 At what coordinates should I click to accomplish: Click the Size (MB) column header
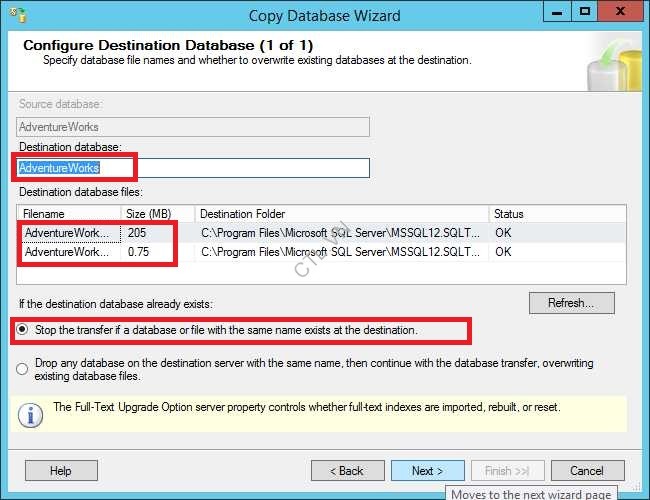tap(157, 214)
